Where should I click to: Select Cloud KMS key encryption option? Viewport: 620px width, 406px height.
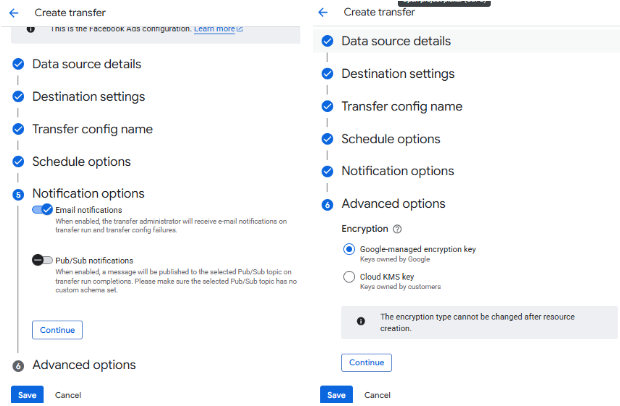pyautogui.click(x=348, y=277)
